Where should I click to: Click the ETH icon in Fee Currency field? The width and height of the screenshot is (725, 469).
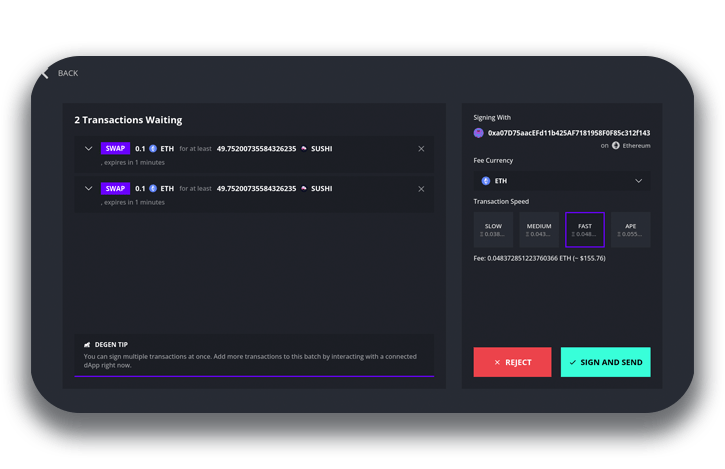pos(485,181)
